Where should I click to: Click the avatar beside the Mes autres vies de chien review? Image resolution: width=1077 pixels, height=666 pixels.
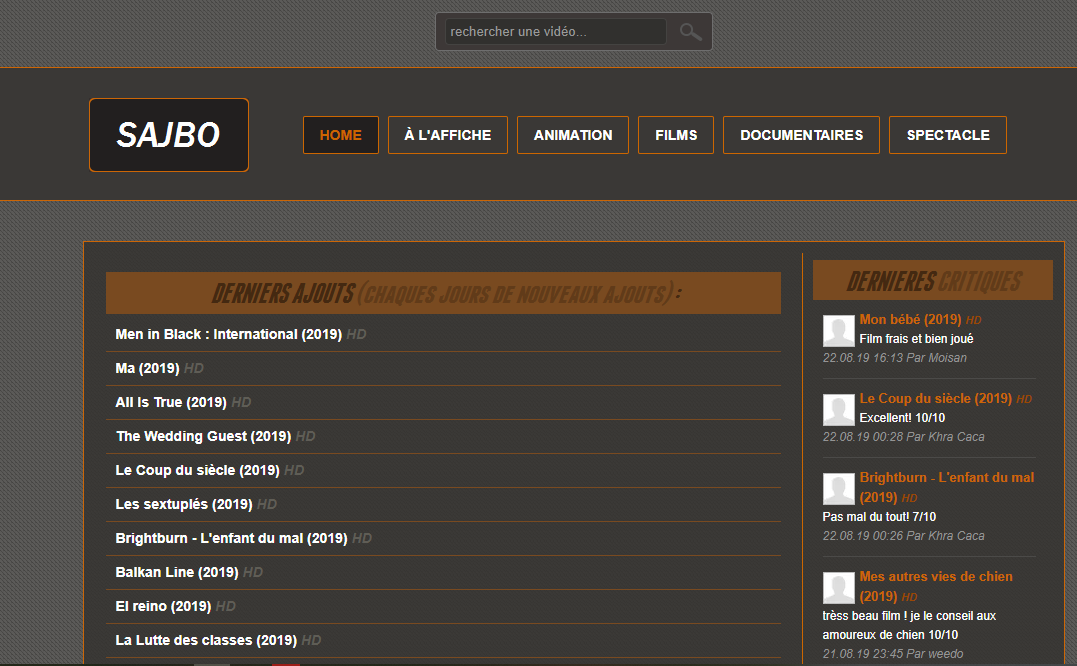(x=839, y=588)
